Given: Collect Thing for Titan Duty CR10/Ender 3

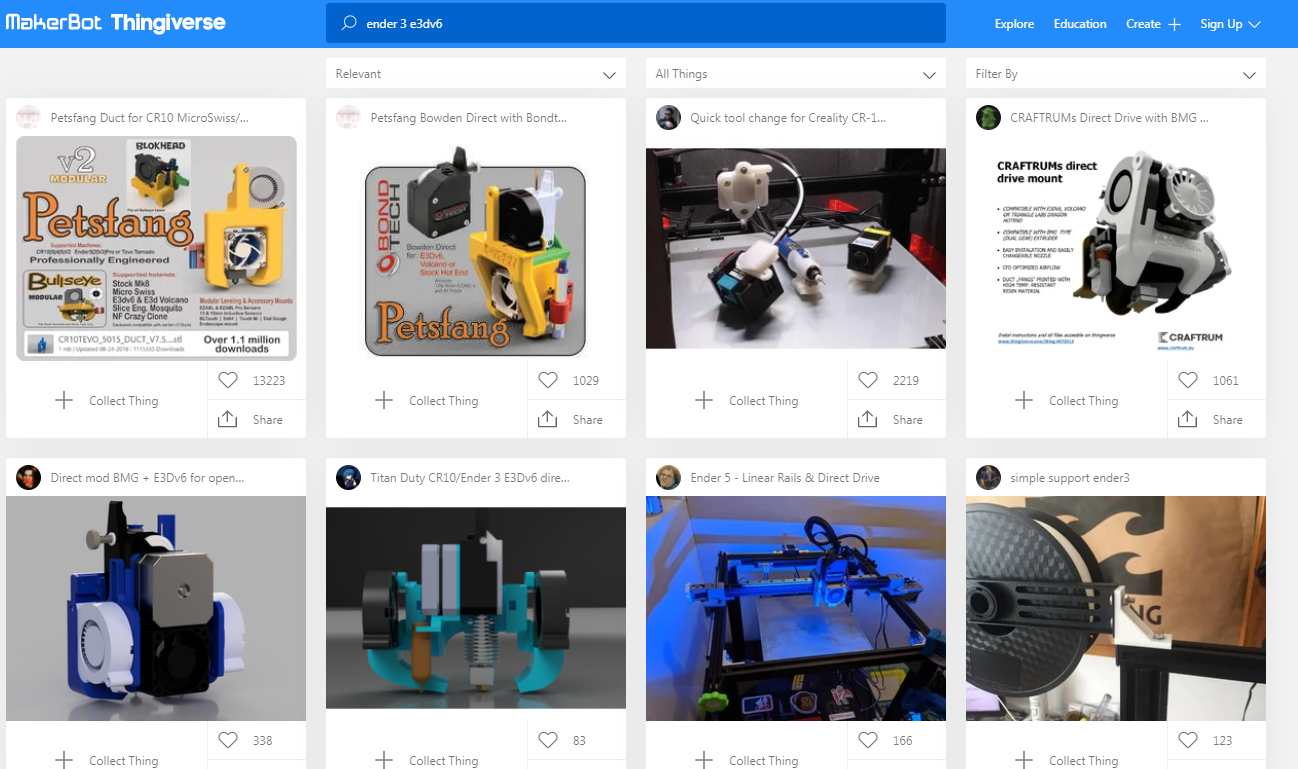Looking at the screenshot, I should (x=426, y=760).
